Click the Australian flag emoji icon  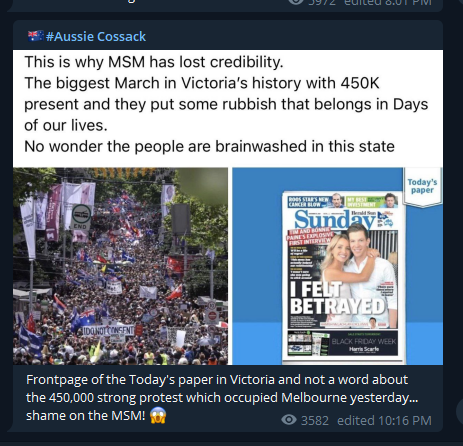(x=36, y=36)
